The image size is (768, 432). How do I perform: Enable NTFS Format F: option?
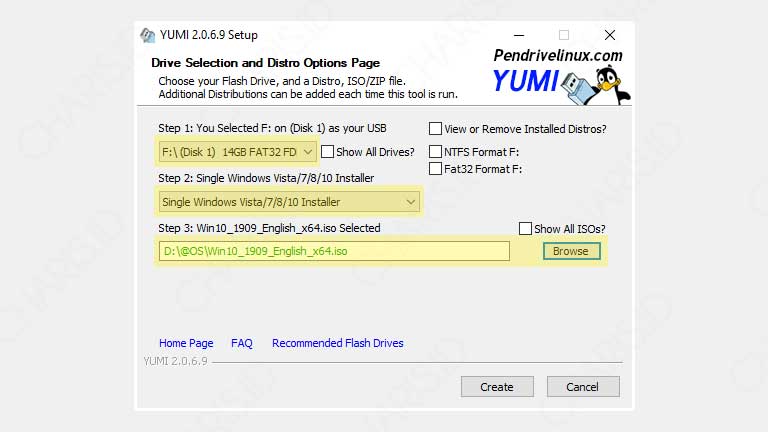[x=435, y=152]
